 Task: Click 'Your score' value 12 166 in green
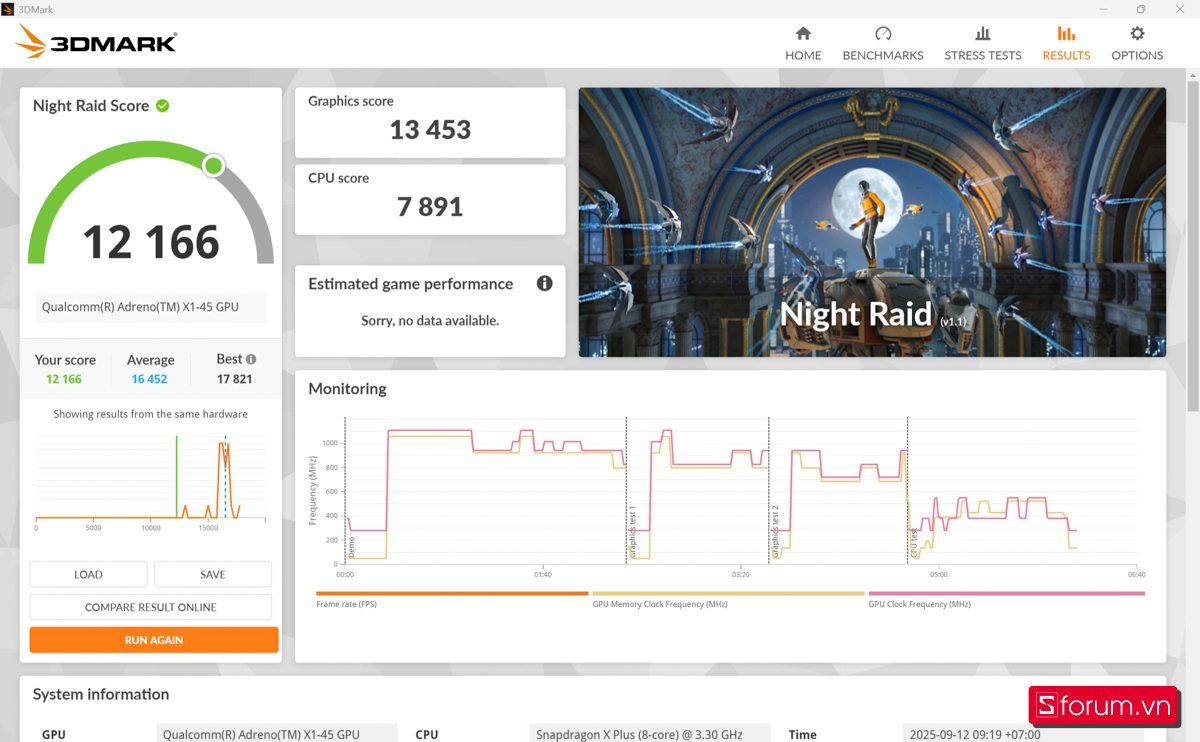64,379
